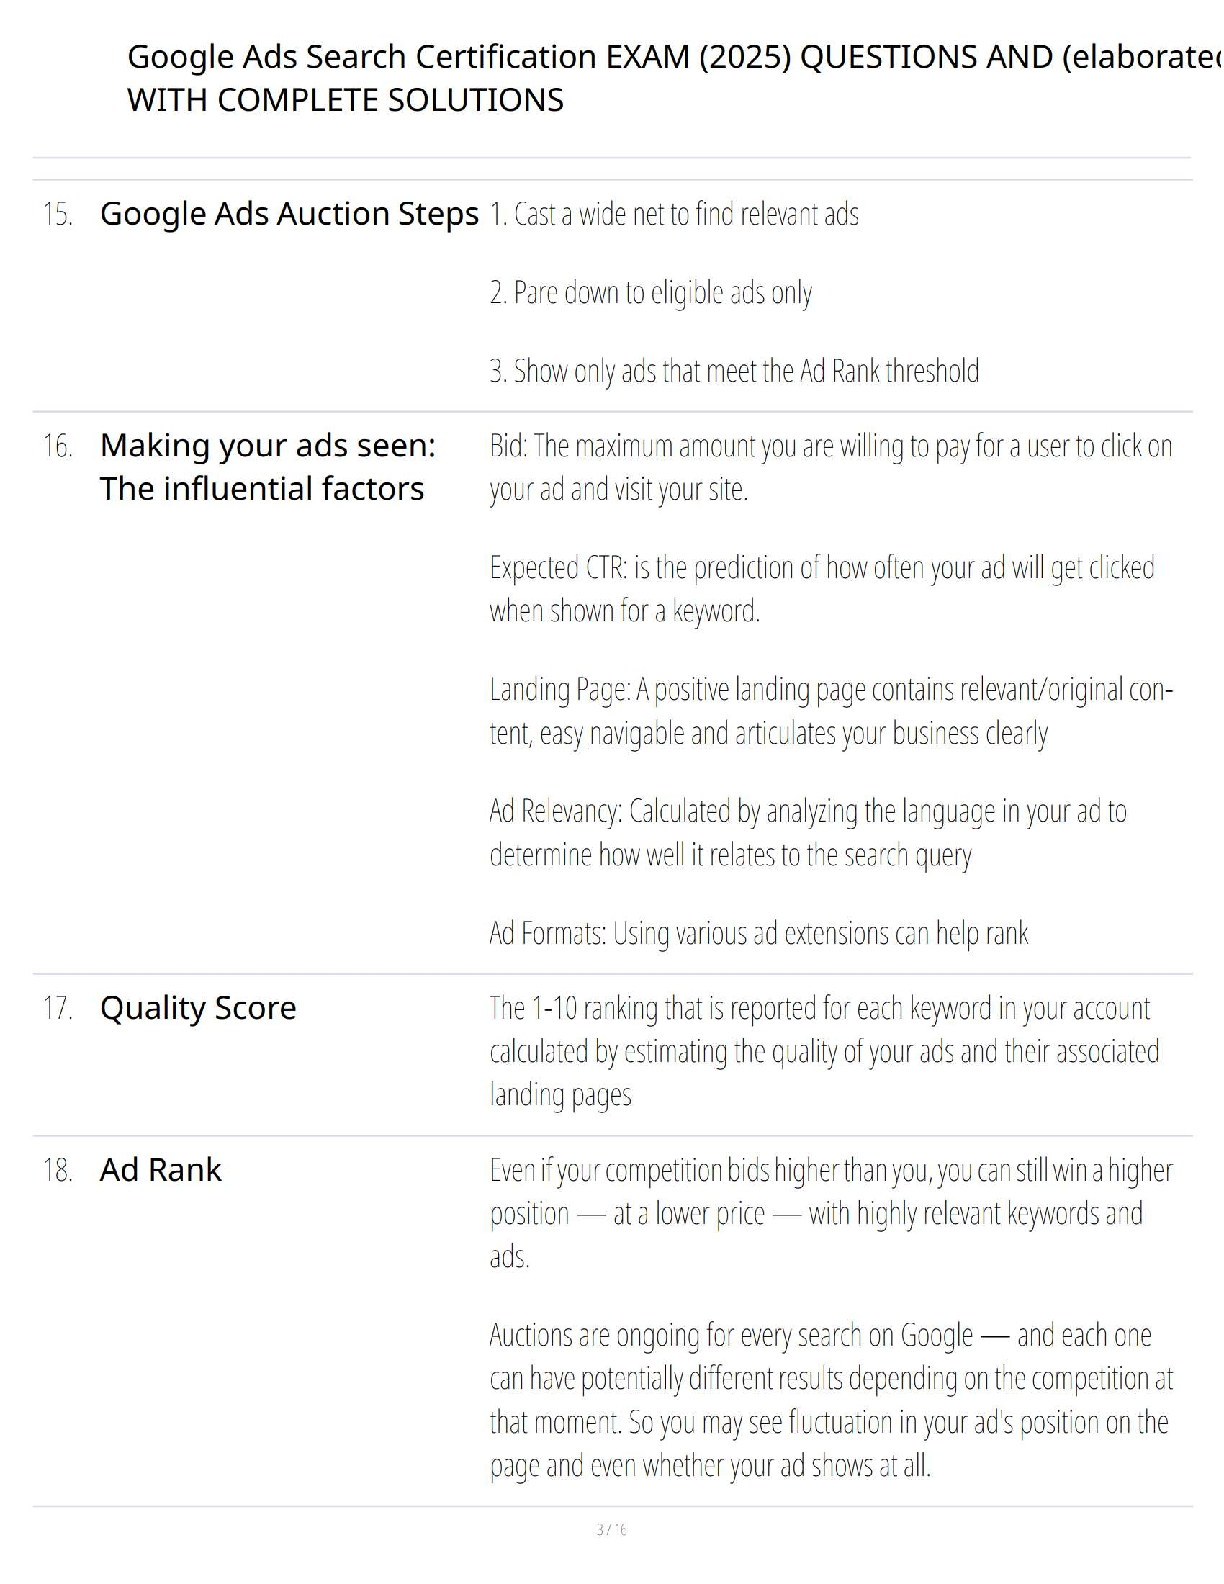Click the '1-10 ranking' Quality Score definition
The height and width of the screenshot is (1584, 1224).
pos(825,1052)
